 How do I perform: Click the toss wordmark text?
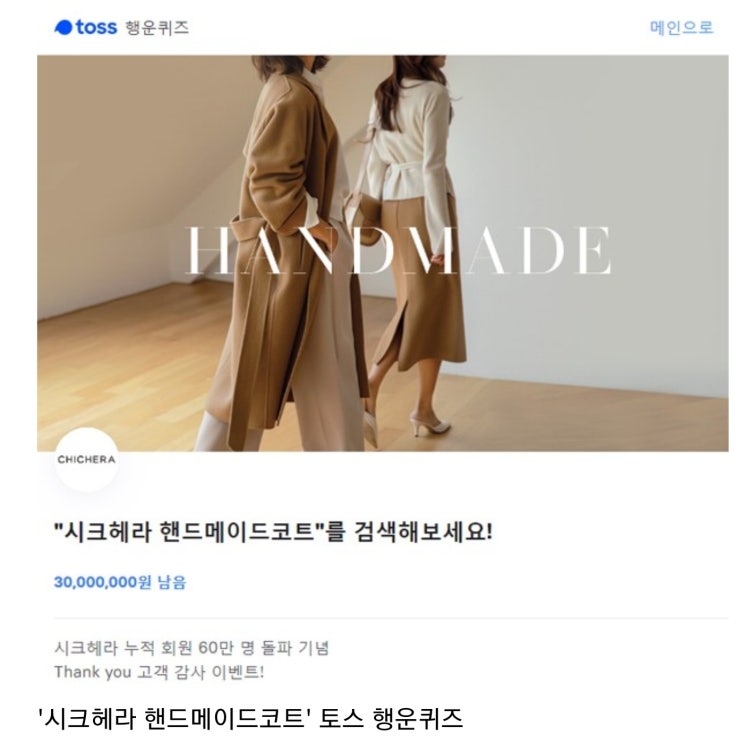96,27
